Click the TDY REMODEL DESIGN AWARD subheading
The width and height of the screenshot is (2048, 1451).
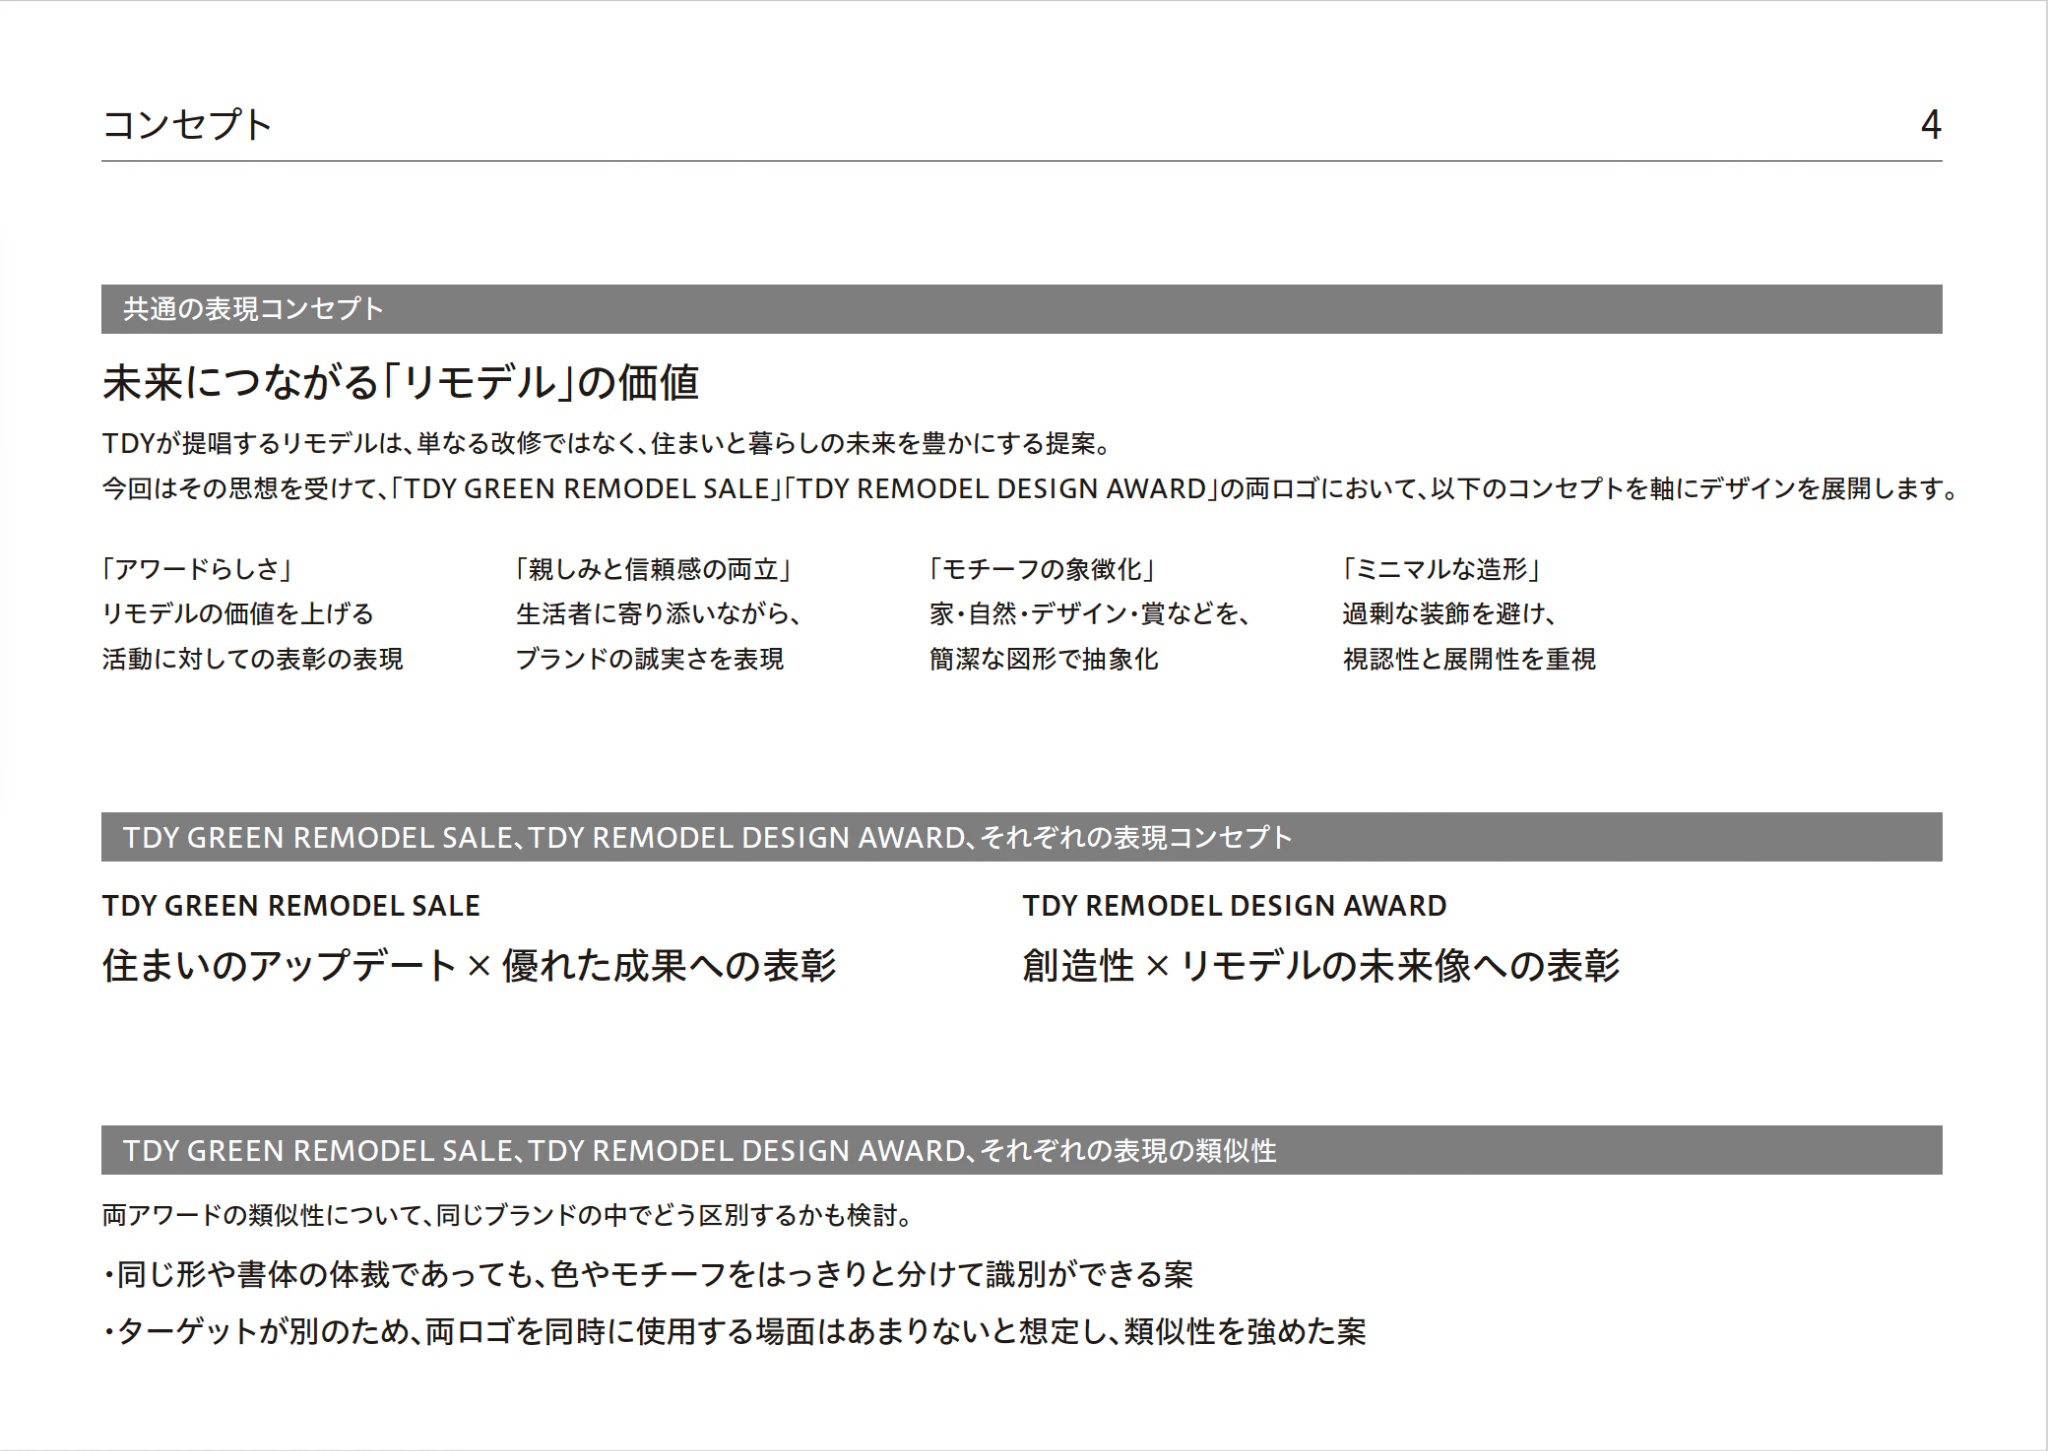(1234, 906)
